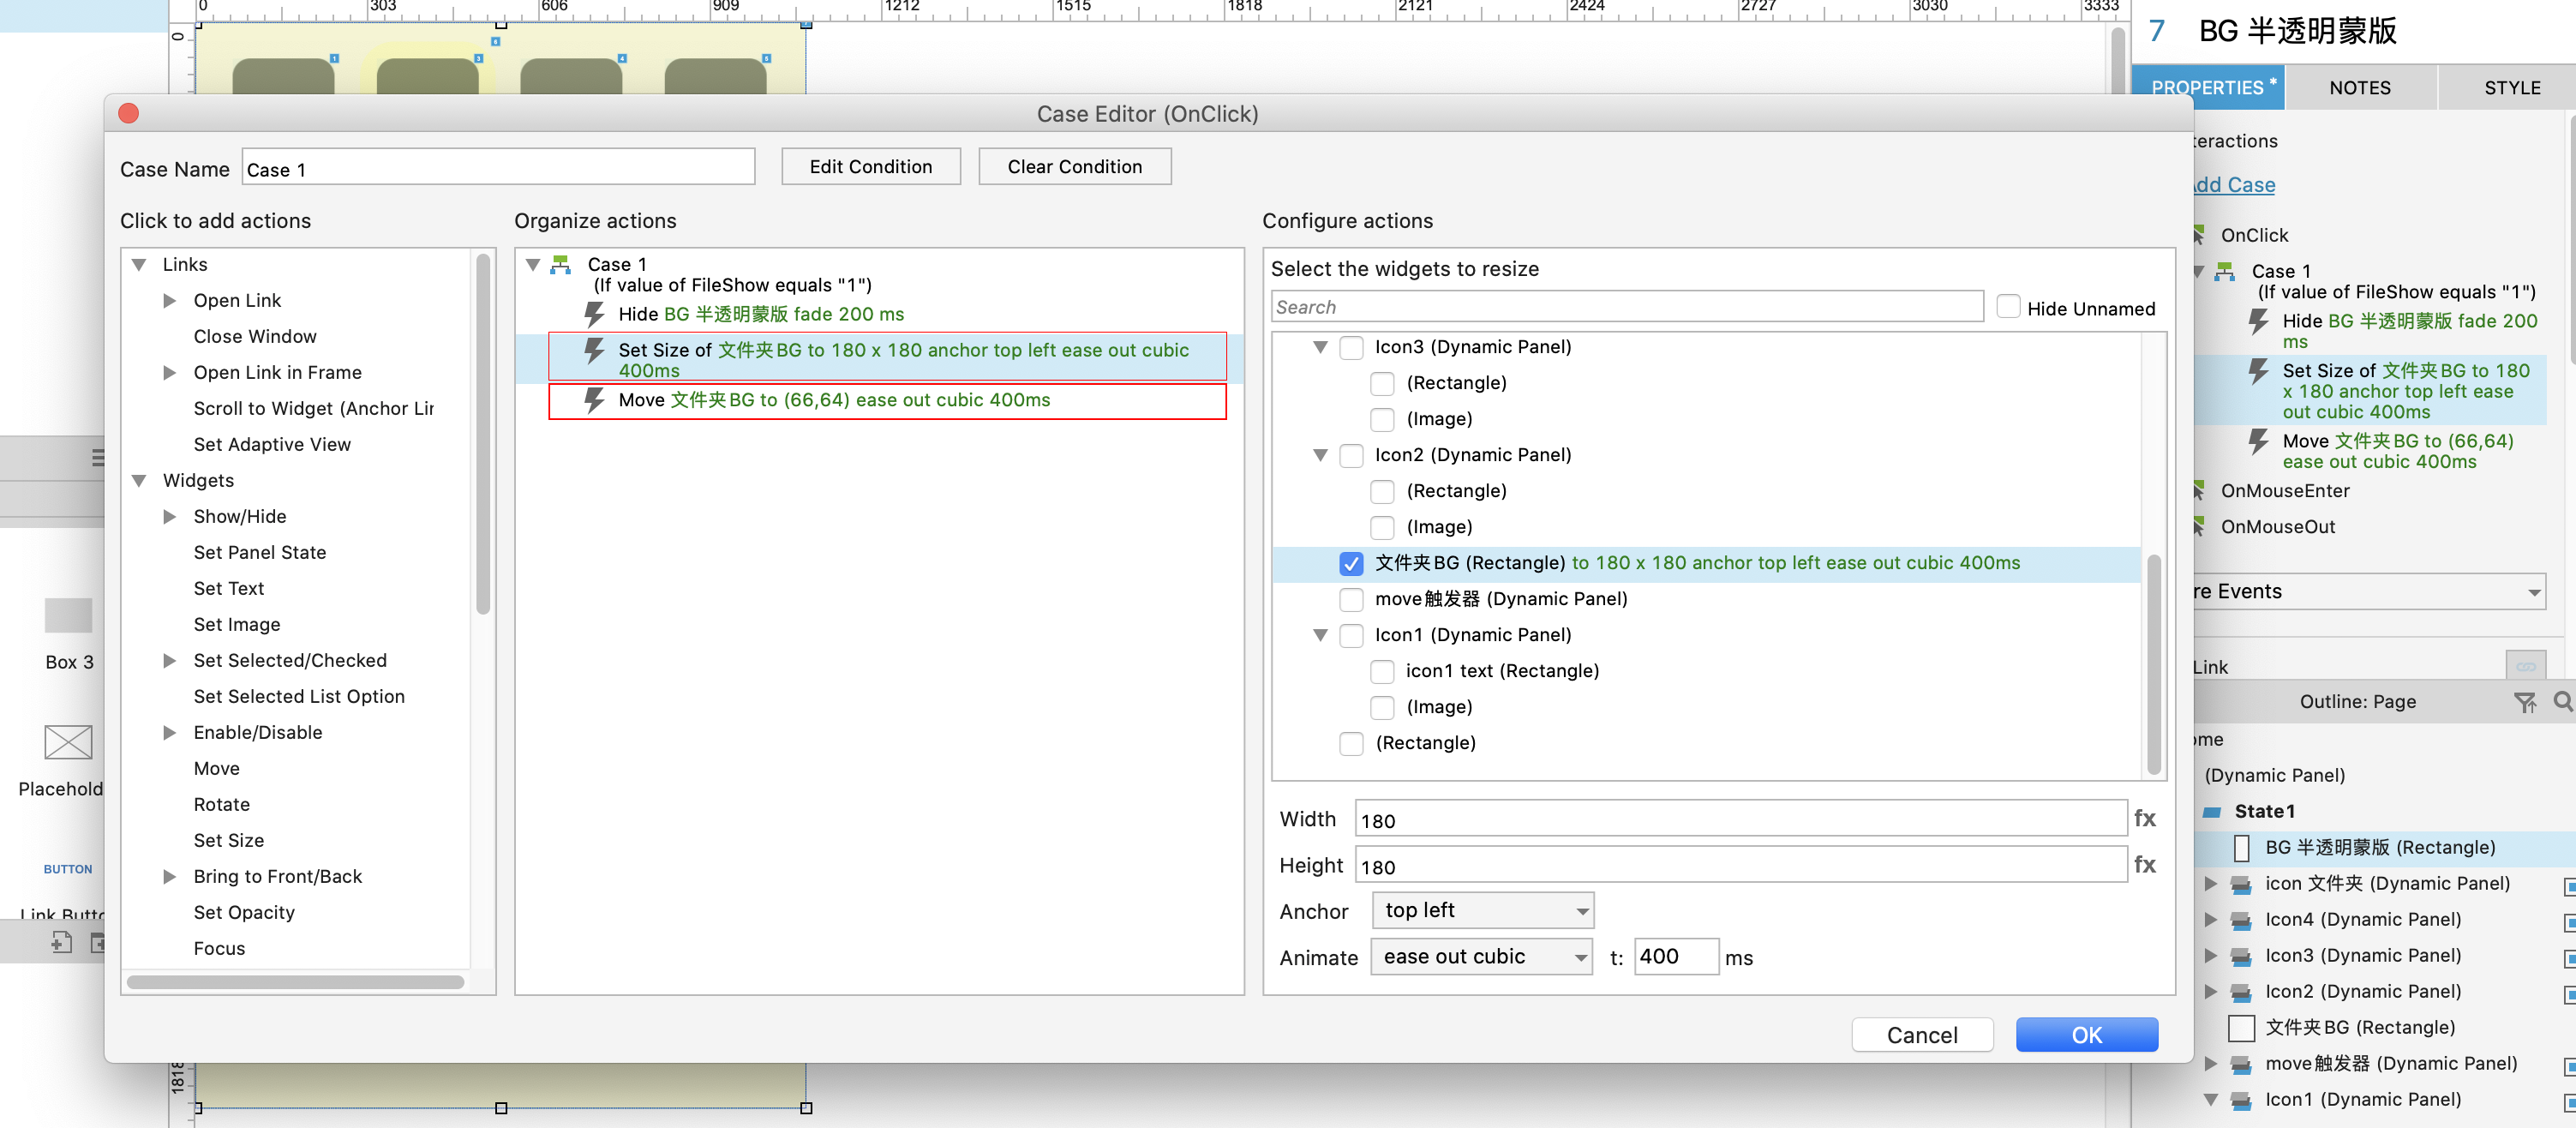Collapse the Icon3 (Dynamic Panel) tree node
This screenshot has height=1128, width=2576.
coord(1319,347)
